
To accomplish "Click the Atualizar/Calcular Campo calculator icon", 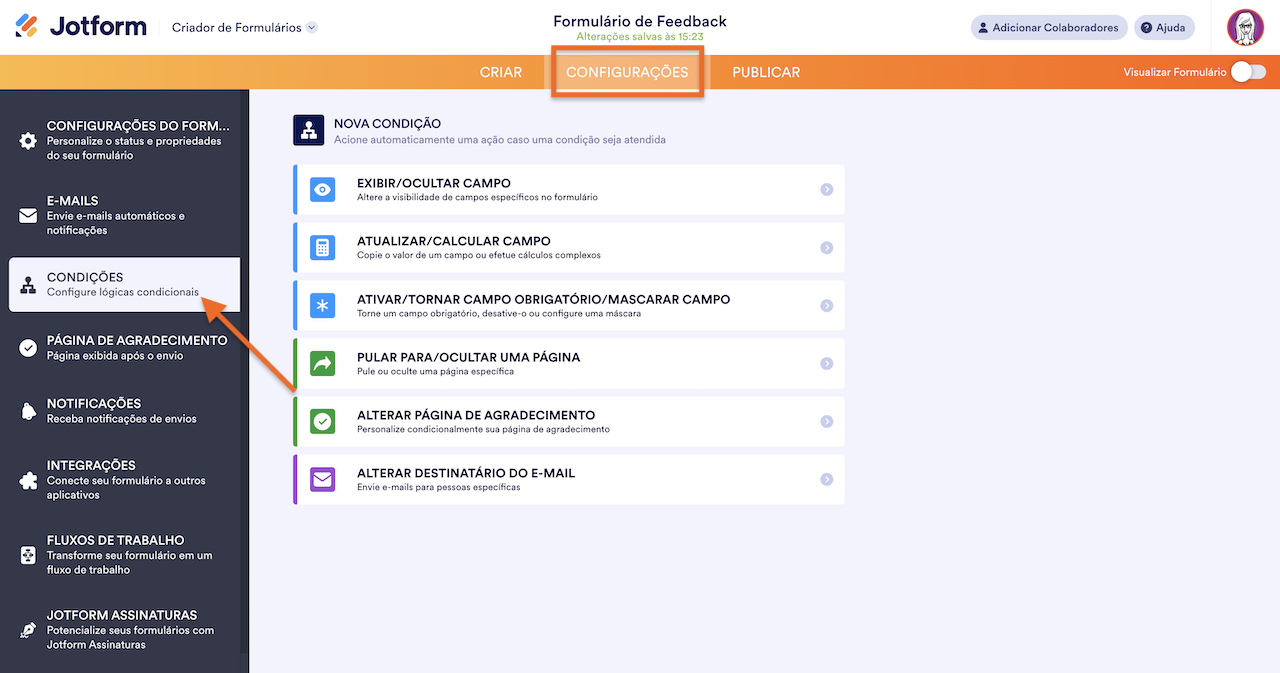I will coord(322,246).
